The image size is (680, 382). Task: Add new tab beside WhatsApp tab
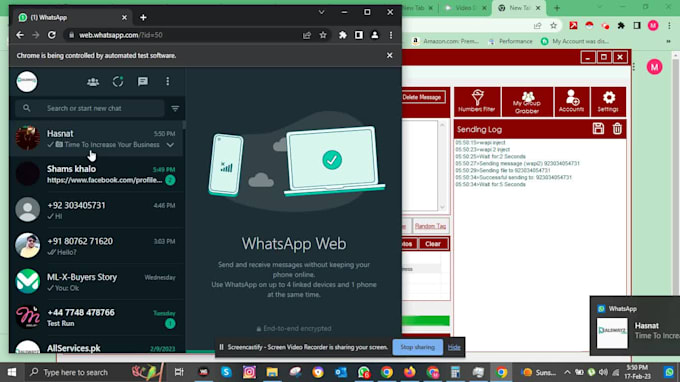pyautogui.click(x=143, y=18)
